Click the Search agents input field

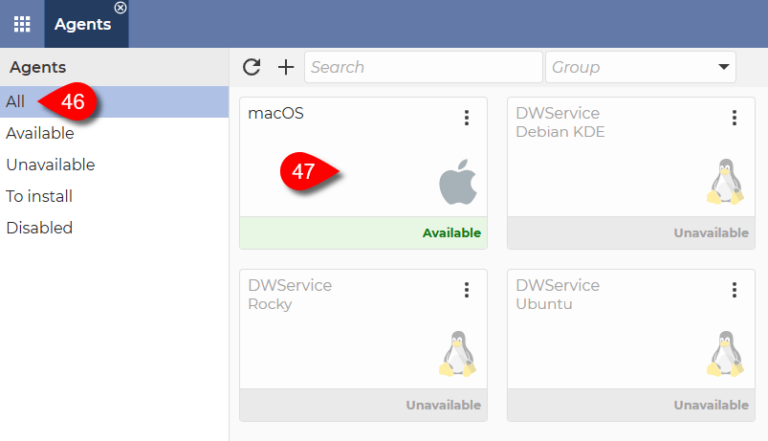422,67
